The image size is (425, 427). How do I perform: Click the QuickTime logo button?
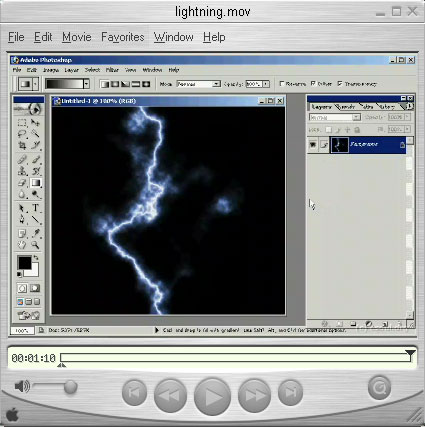[379, 388]
